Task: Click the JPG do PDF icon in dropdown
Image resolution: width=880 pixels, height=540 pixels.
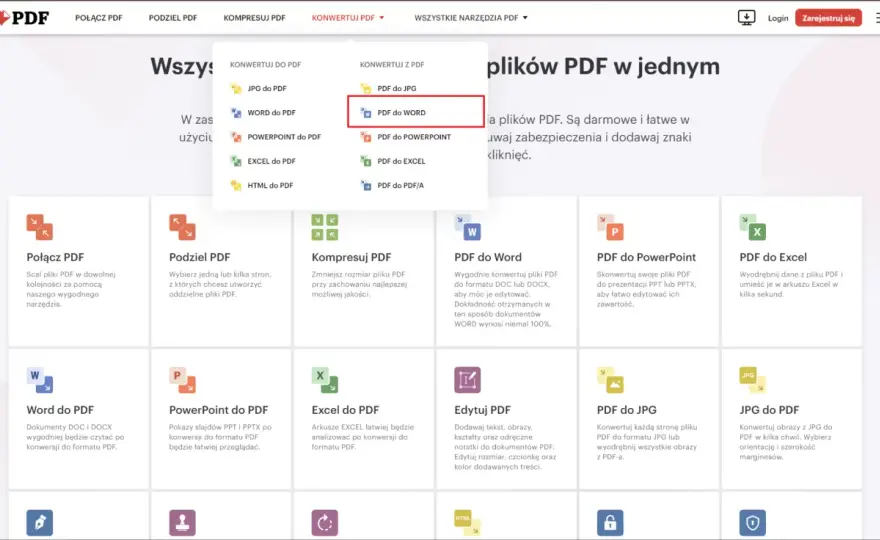Action: coord(236,88)
